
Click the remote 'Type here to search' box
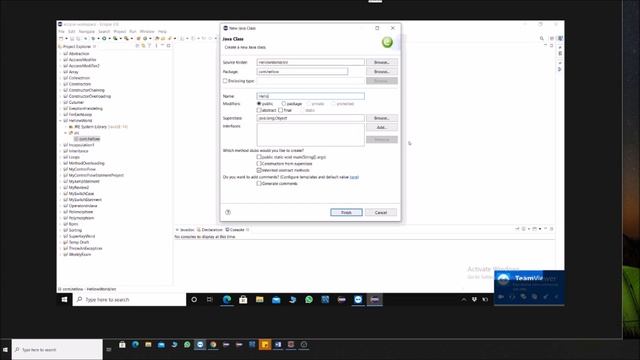(129, 300)
